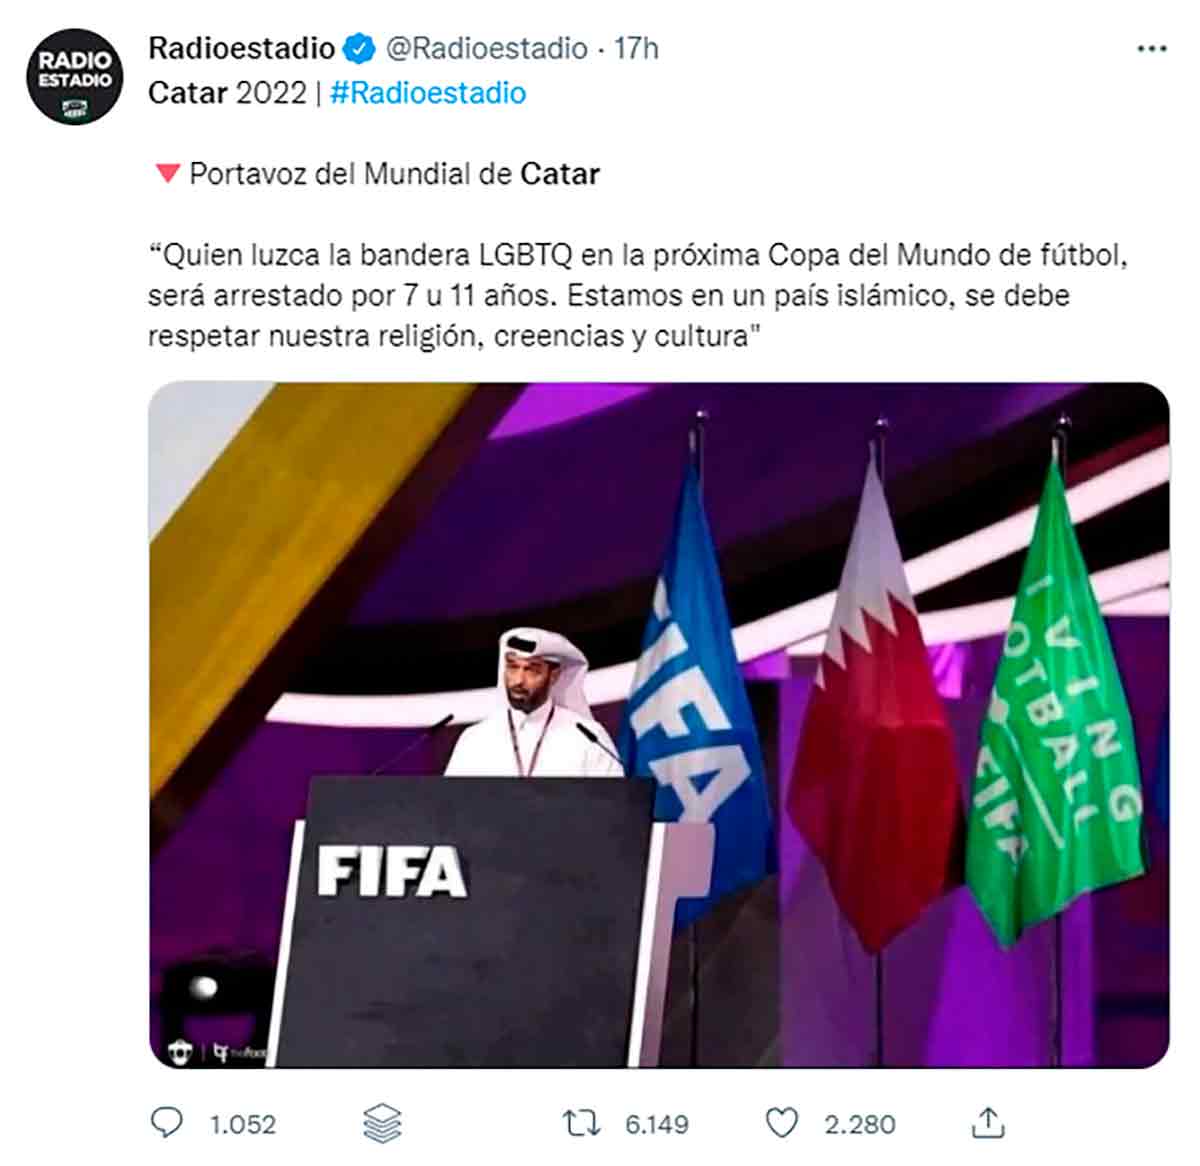This screenshot has width=1200, height=1166.
Task: Open the three-dot more options menu
Action: pyautogui.click(x=1152, y=49)
